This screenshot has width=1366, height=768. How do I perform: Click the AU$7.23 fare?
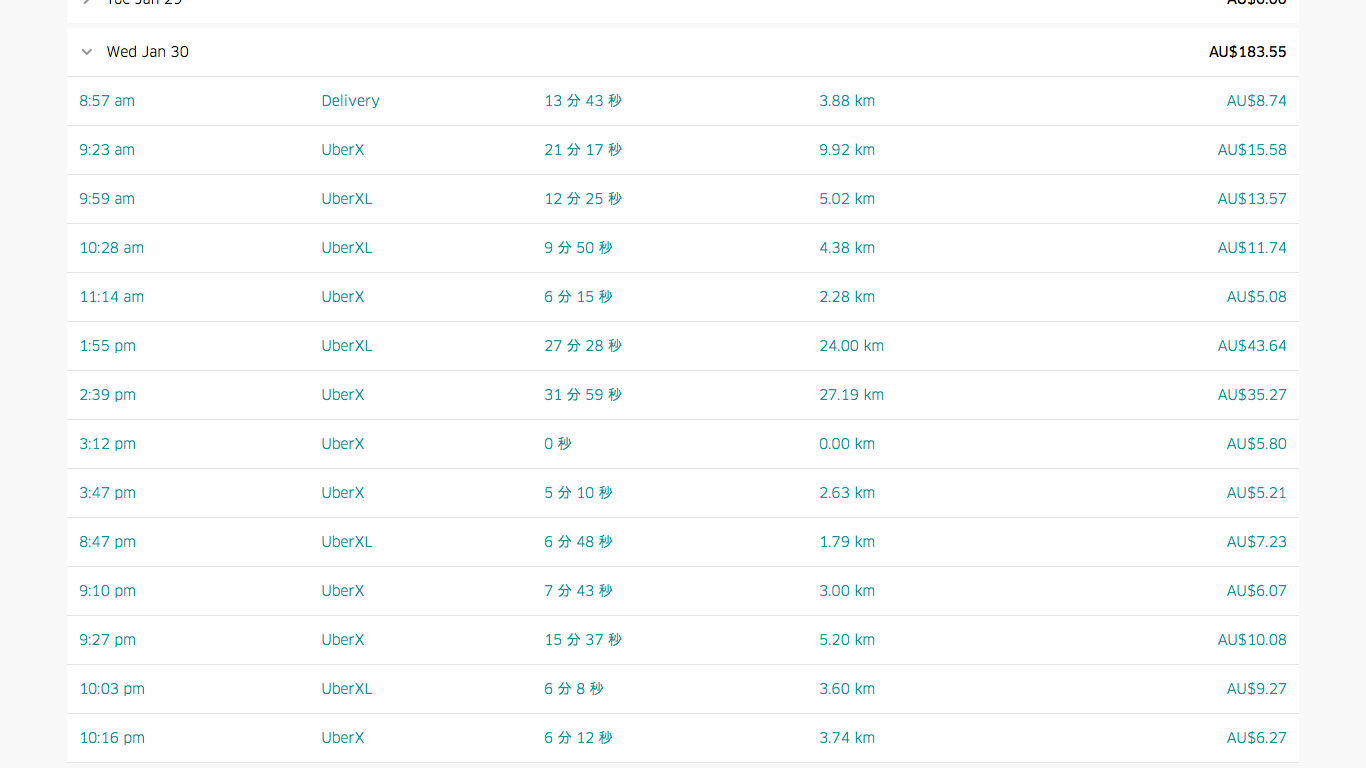pos(1257,542)
